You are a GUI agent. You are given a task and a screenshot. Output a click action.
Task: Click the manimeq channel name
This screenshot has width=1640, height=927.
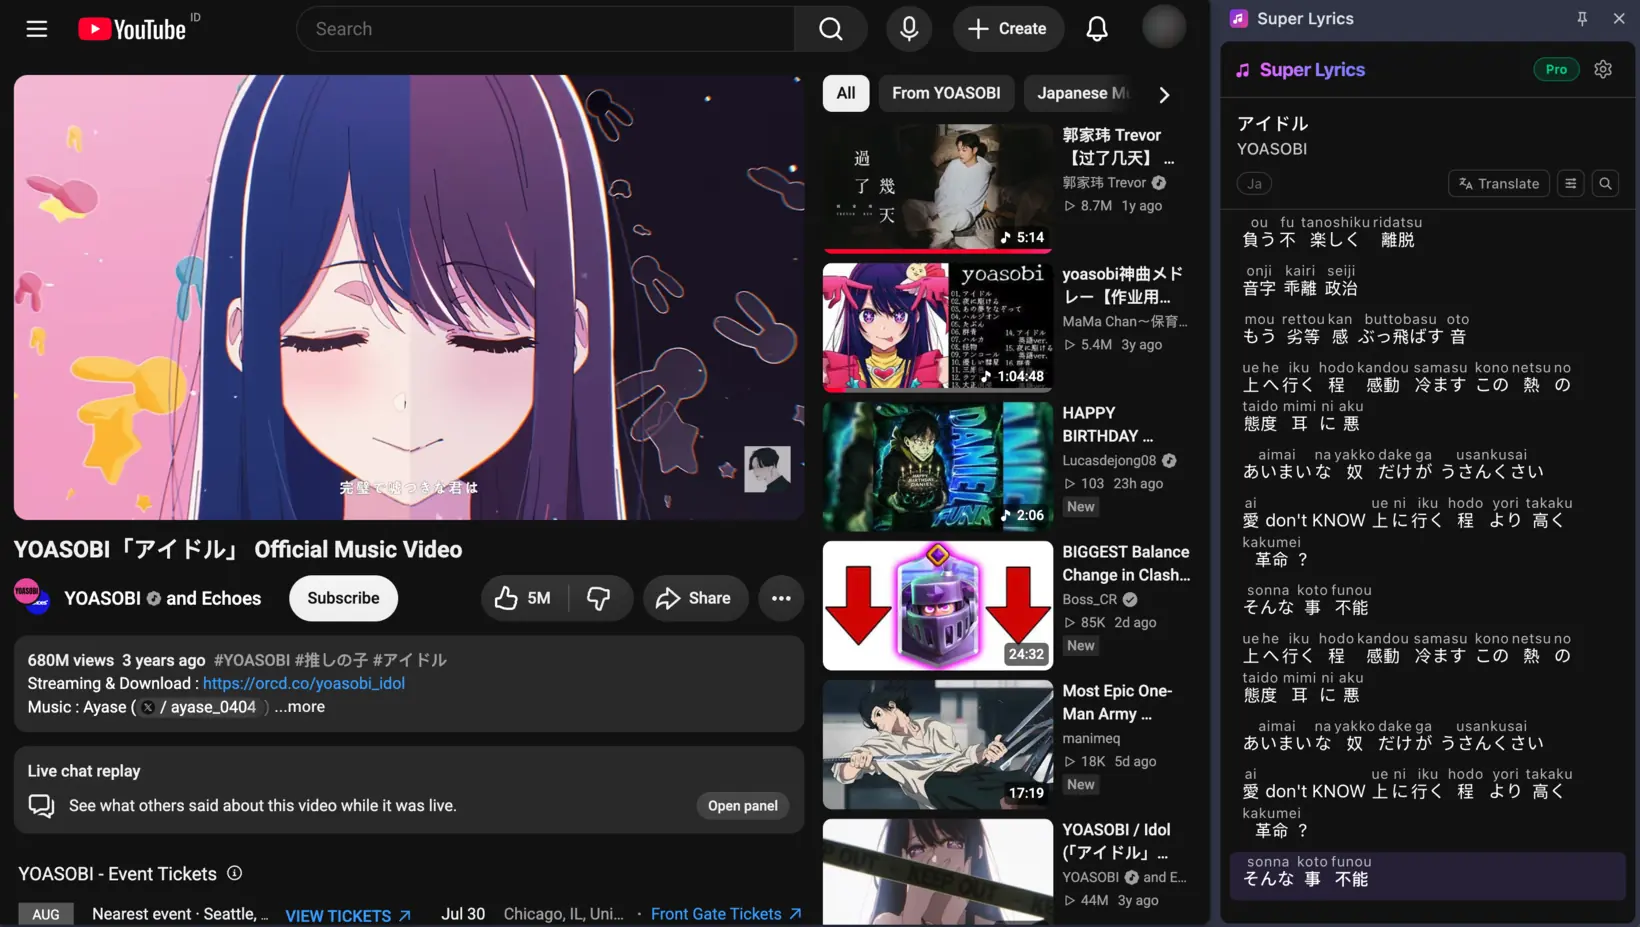pyautogui.click(x=1091, y=738)
